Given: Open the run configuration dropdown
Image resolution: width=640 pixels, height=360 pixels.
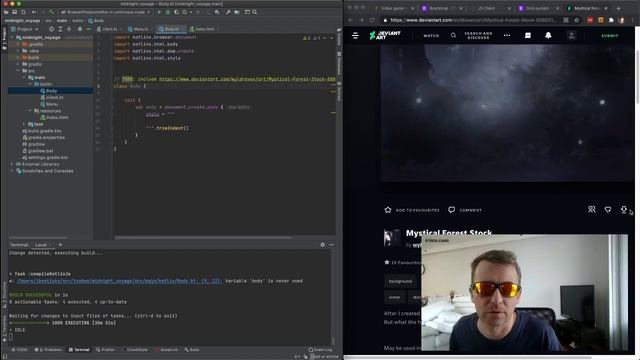Looking at the screenshot, I should 105,12.
